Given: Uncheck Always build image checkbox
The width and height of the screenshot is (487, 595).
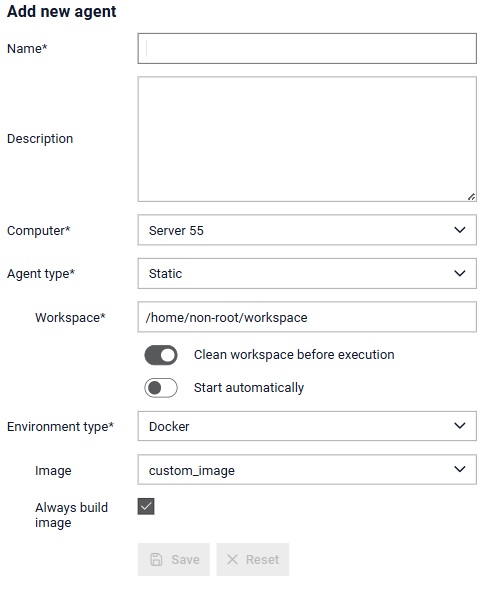Looking at the screenshot, I should pos(146,506).
